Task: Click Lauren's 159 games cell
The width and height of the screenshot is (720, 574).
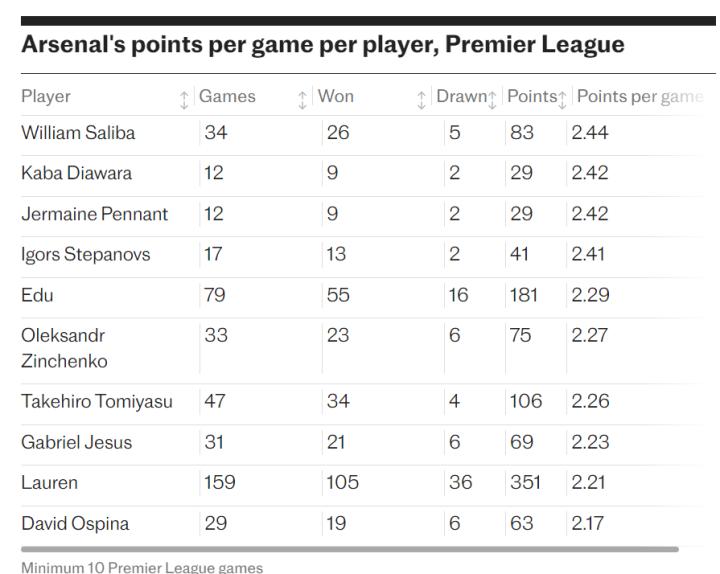Action: tap(219, 483)
